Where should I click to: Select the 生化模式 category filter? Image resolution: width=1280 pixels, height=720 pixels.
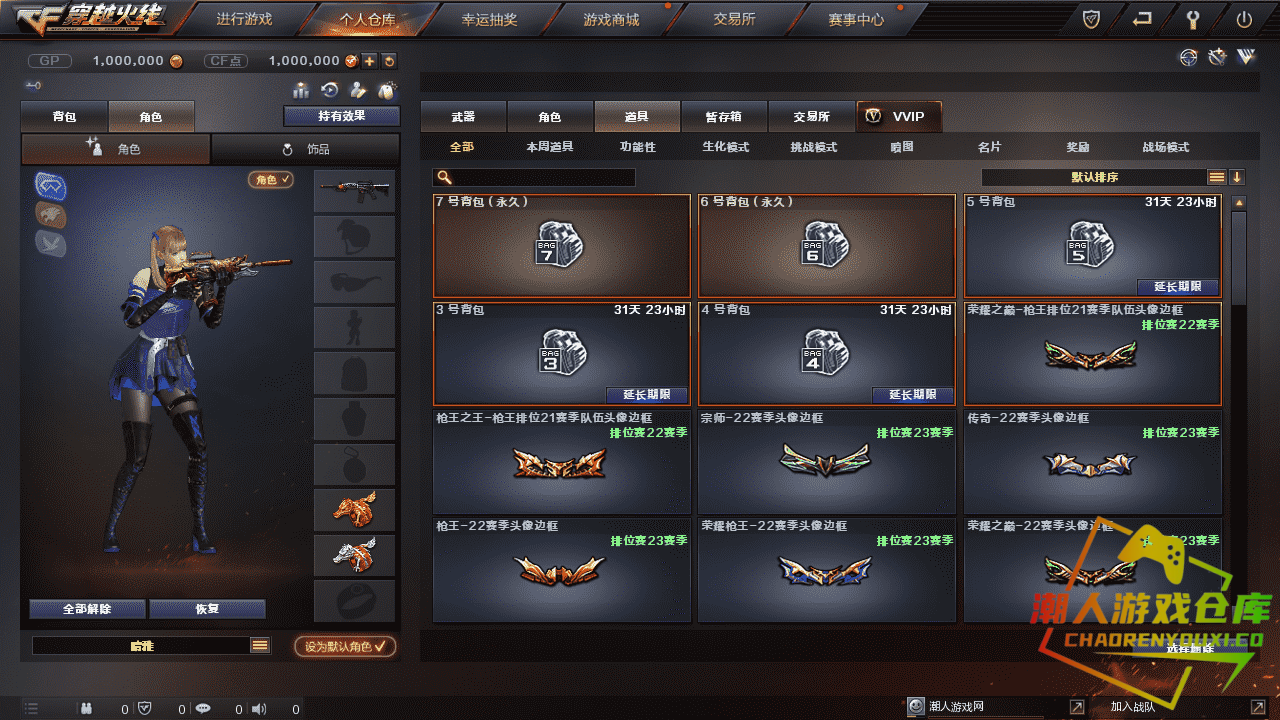click(726, 147)
